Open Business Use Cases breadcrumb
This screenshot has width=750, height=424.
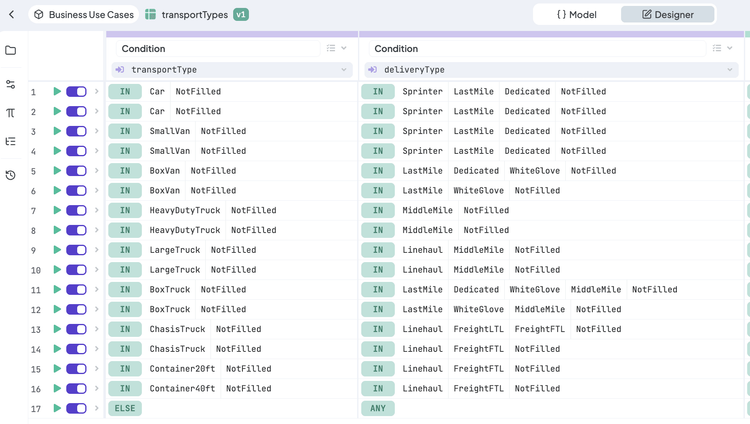click(83, 15)
